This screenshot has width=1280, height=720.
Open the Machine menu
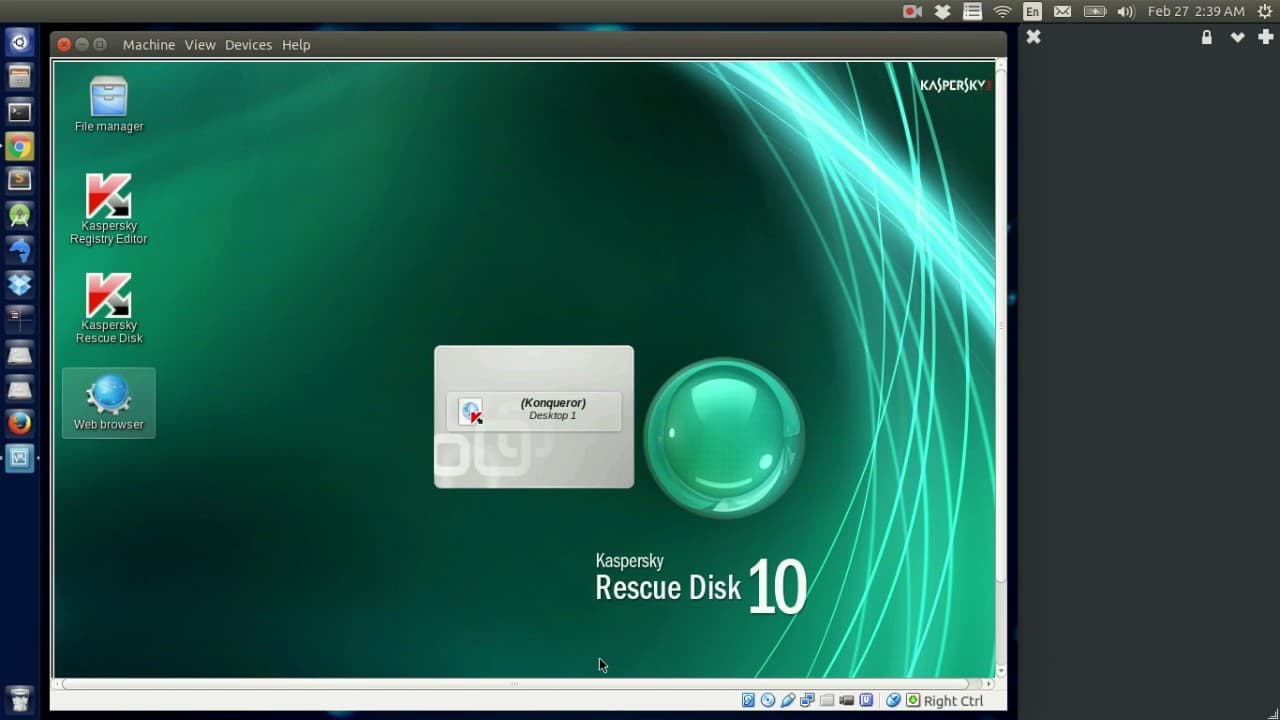coord(149,45)
